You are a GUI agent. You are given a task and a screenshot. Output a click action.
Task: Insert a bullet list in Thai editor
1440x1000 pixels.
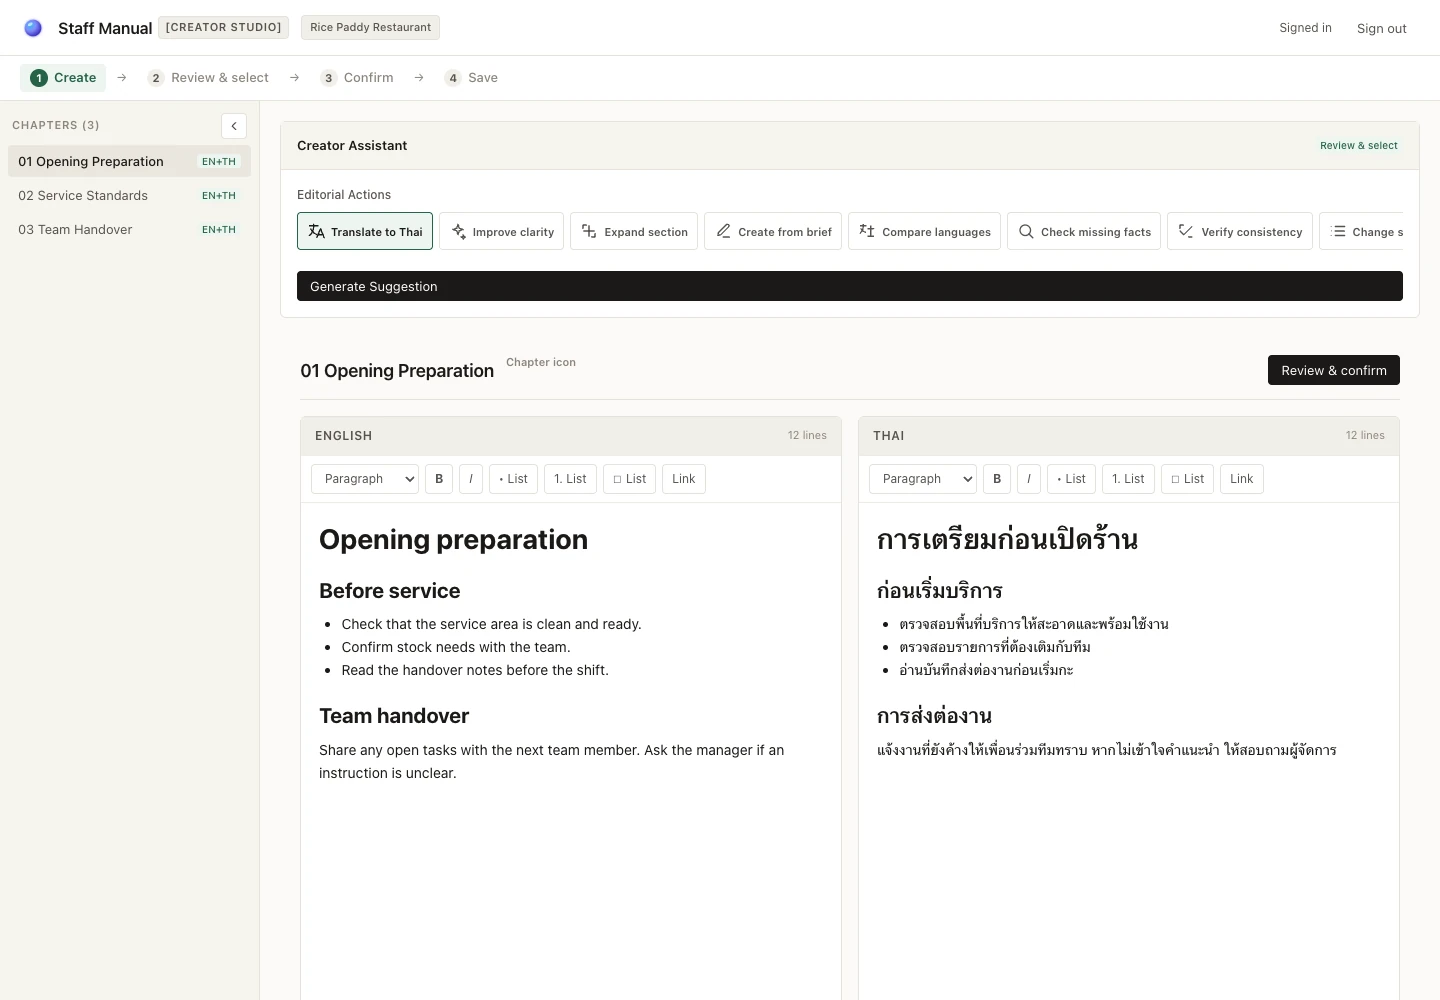1072,479
